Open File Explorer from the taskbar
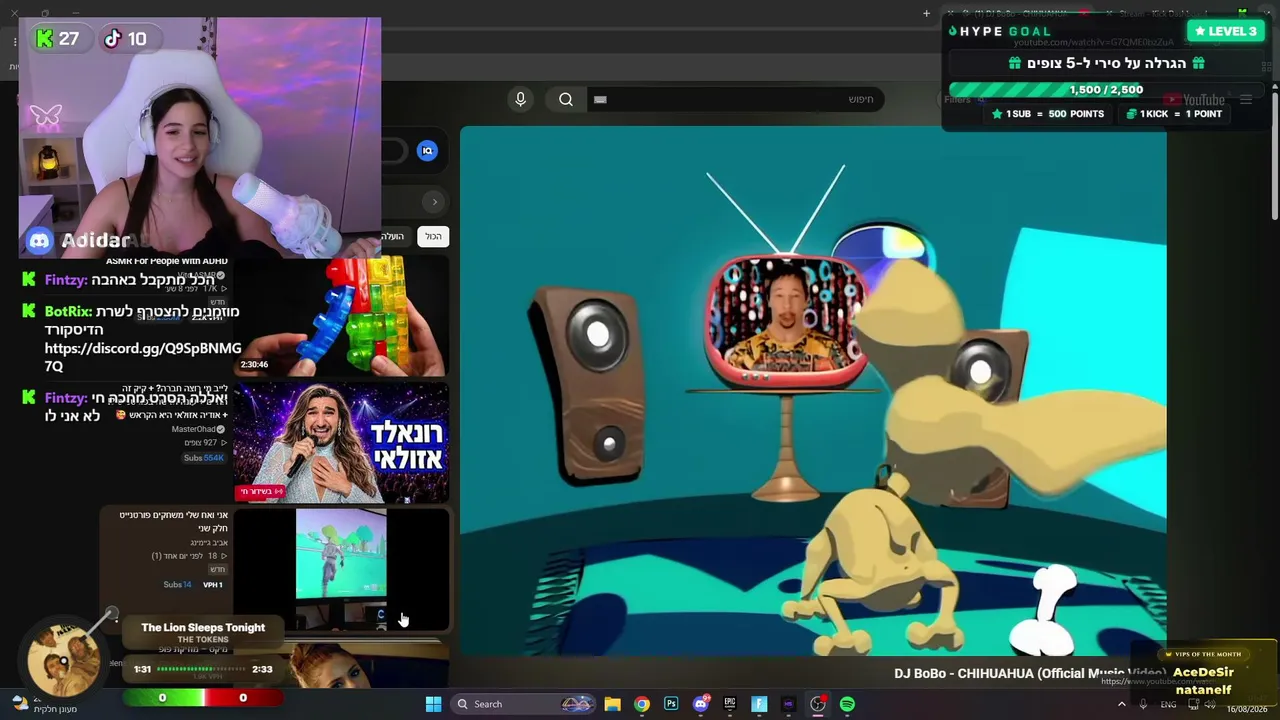This screenshot has height=720, width=1280. [x=613, y=704]
